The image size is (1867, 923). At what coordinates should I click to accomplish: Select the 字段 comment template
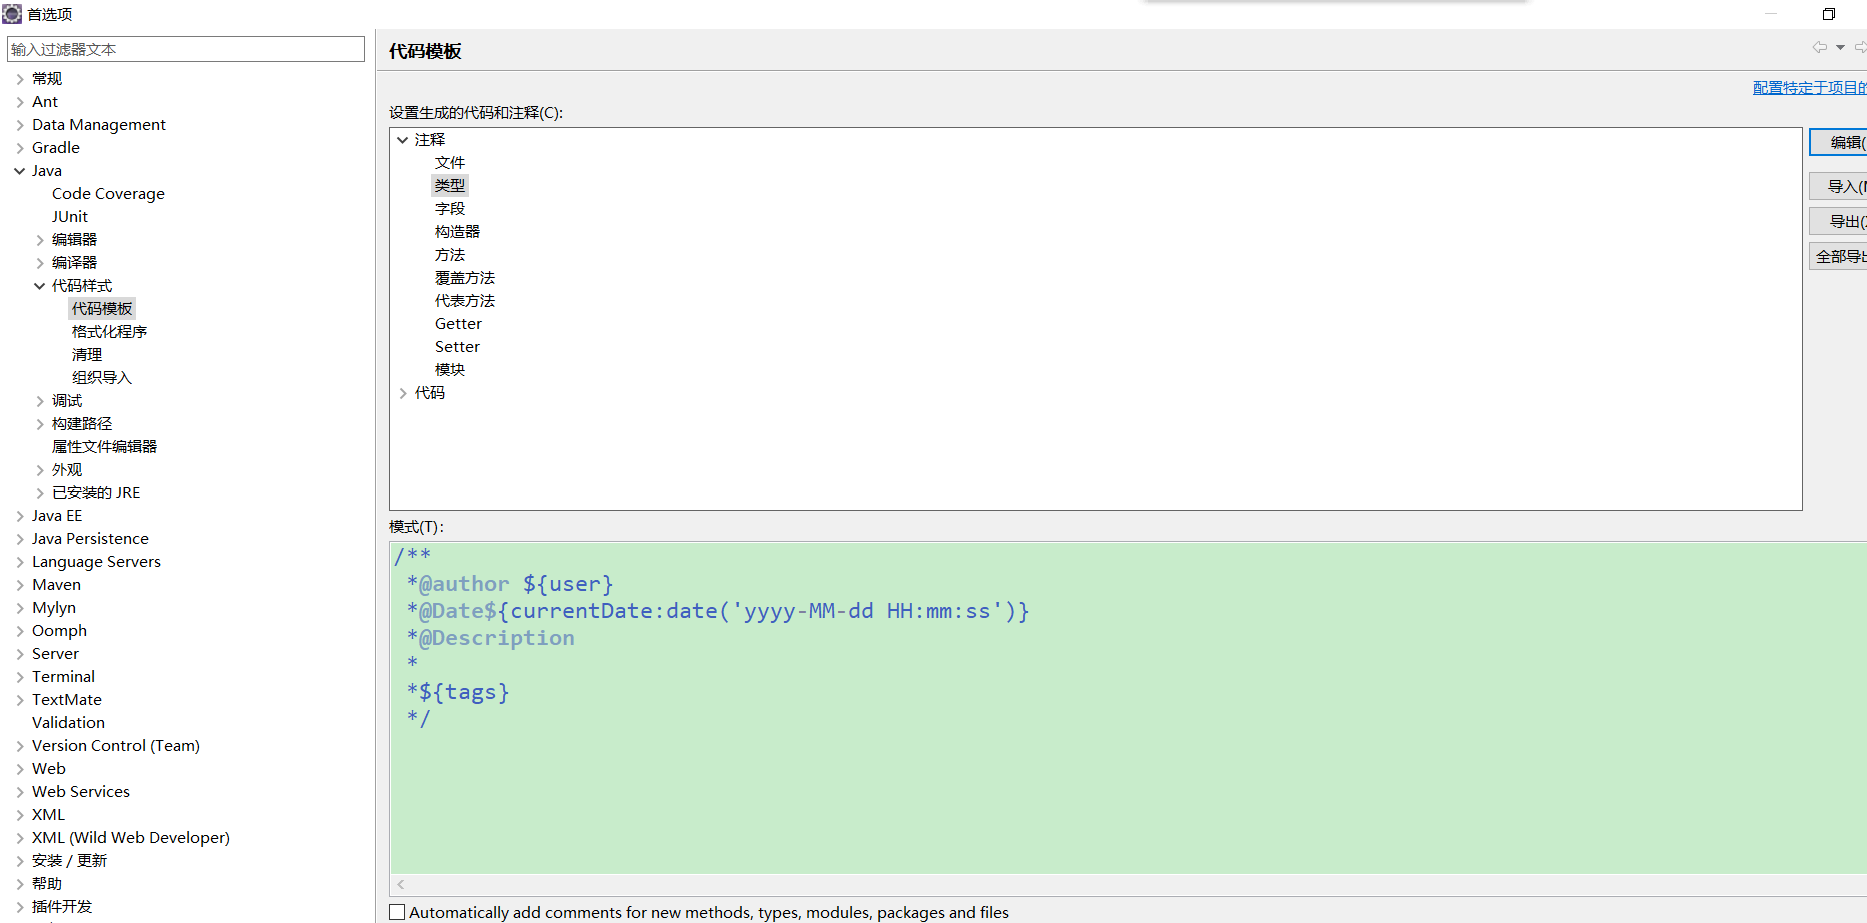[x=450, y=209]
